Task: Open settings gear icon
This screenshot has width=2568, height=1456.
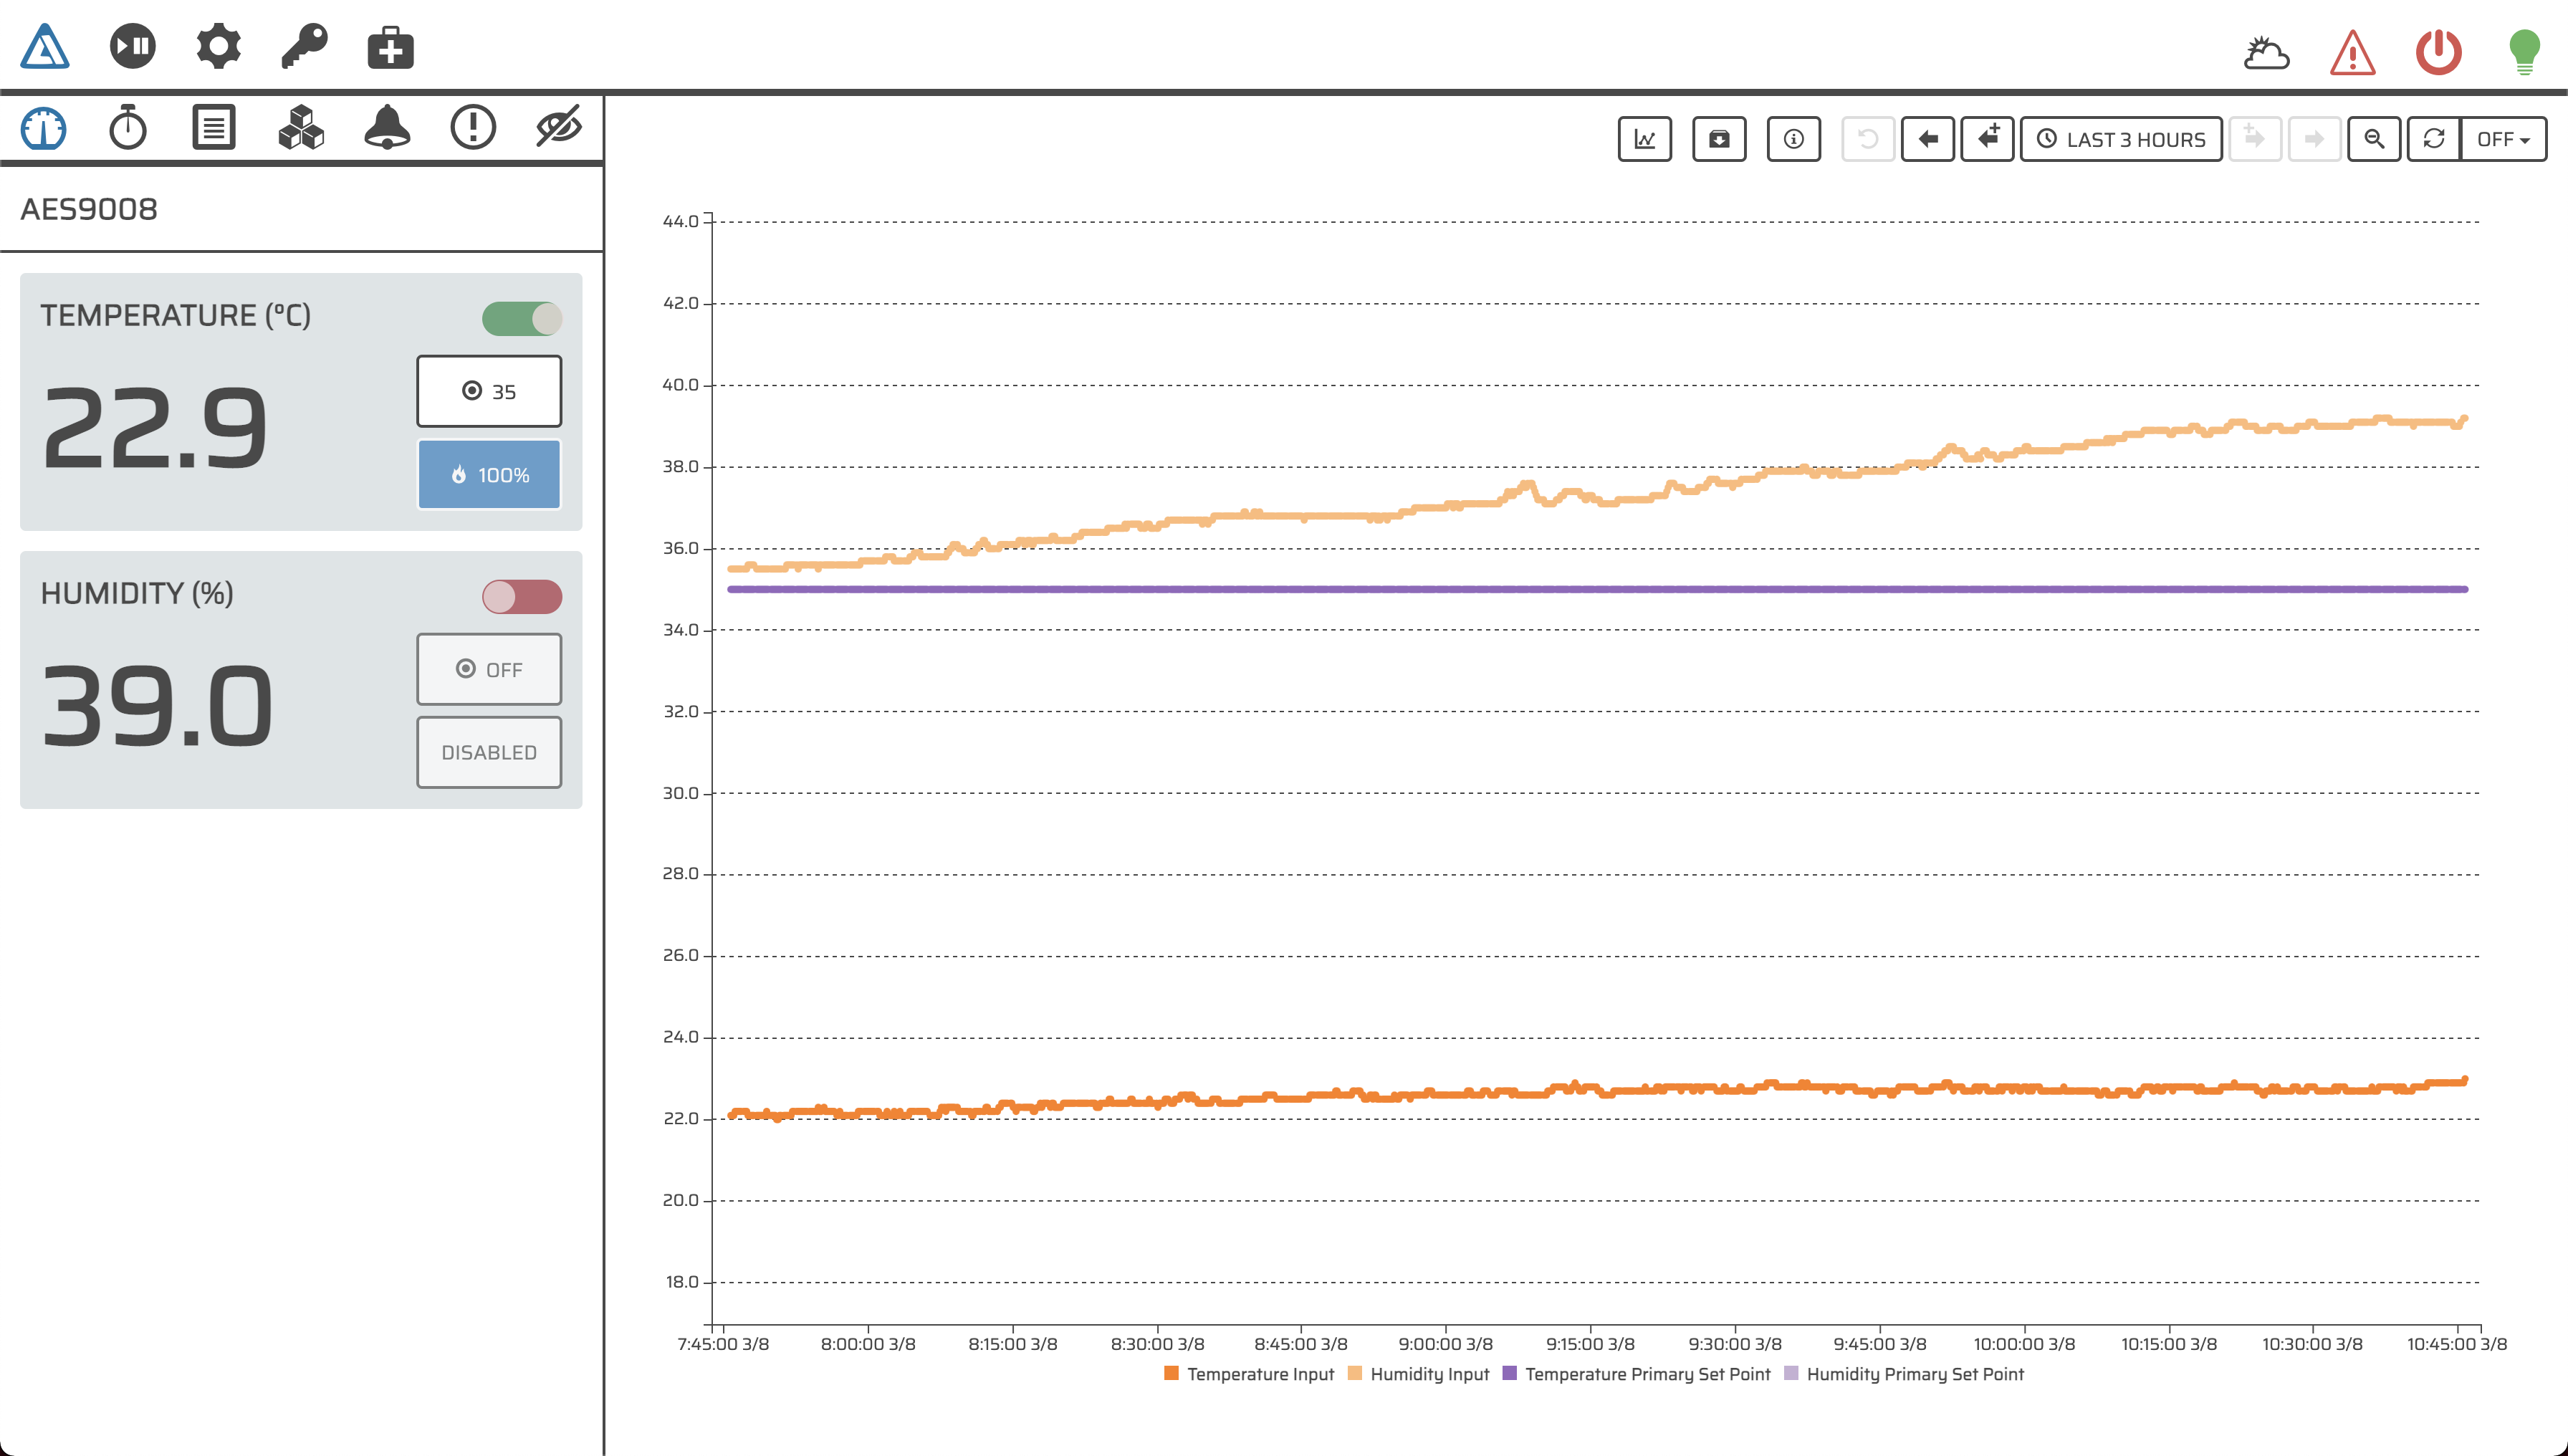Action: point(218,47)
